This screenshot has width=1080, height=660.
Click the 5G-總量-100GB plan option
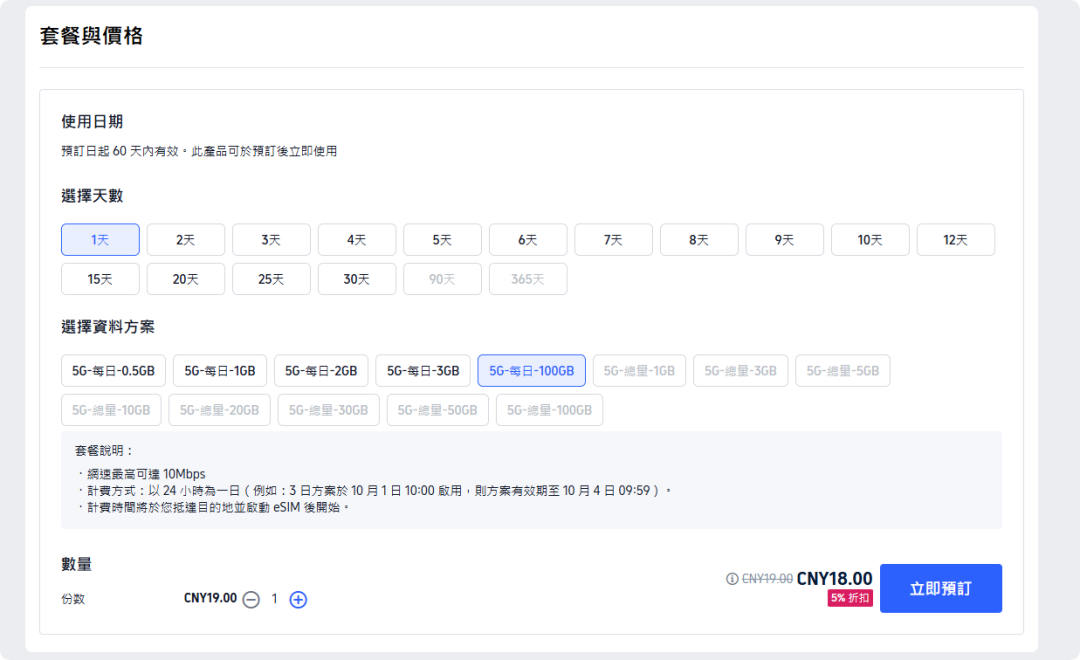pos(550,410)
